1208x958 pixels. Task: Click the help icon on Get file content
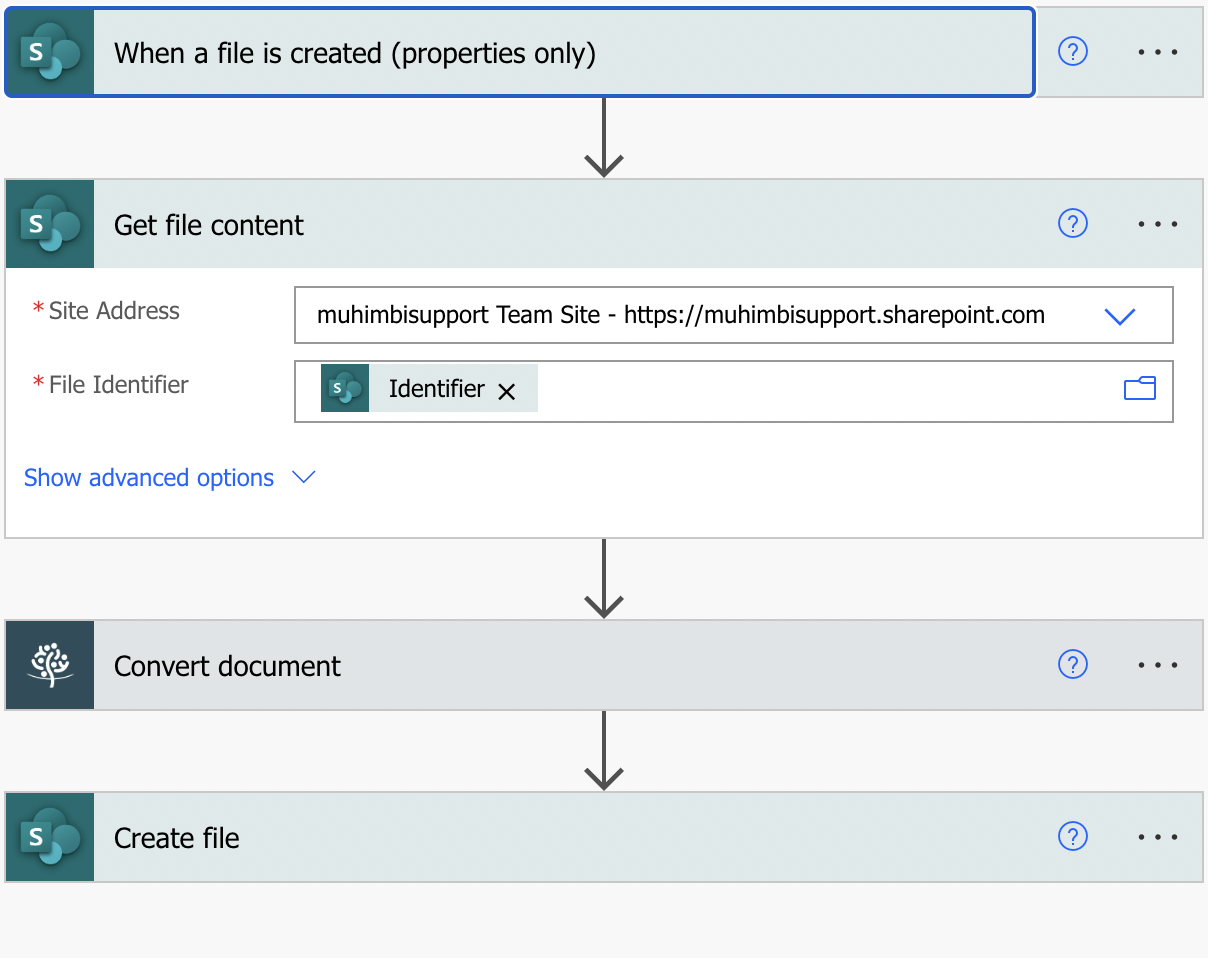[x=1072, y=224]
